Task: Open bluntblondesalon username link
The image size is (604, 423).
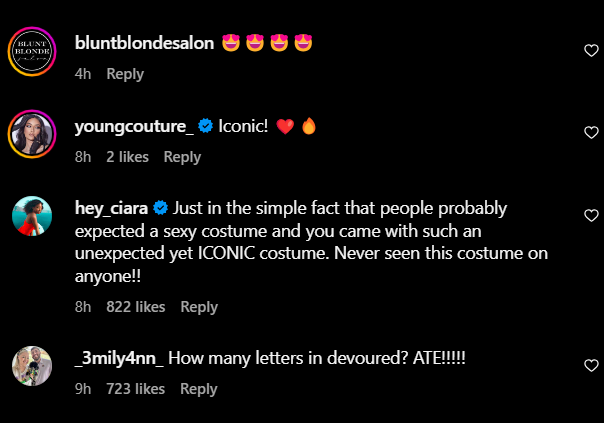Action: coord(144,45)
